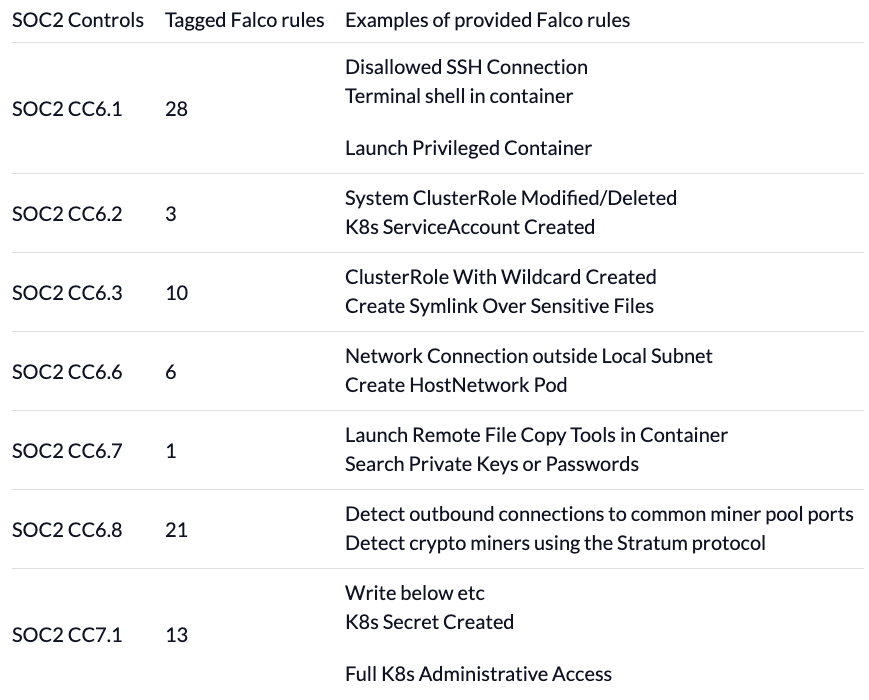Click K8s ServiceAccount Created rule
Screen dimensions: 869x700
(470, 227)
